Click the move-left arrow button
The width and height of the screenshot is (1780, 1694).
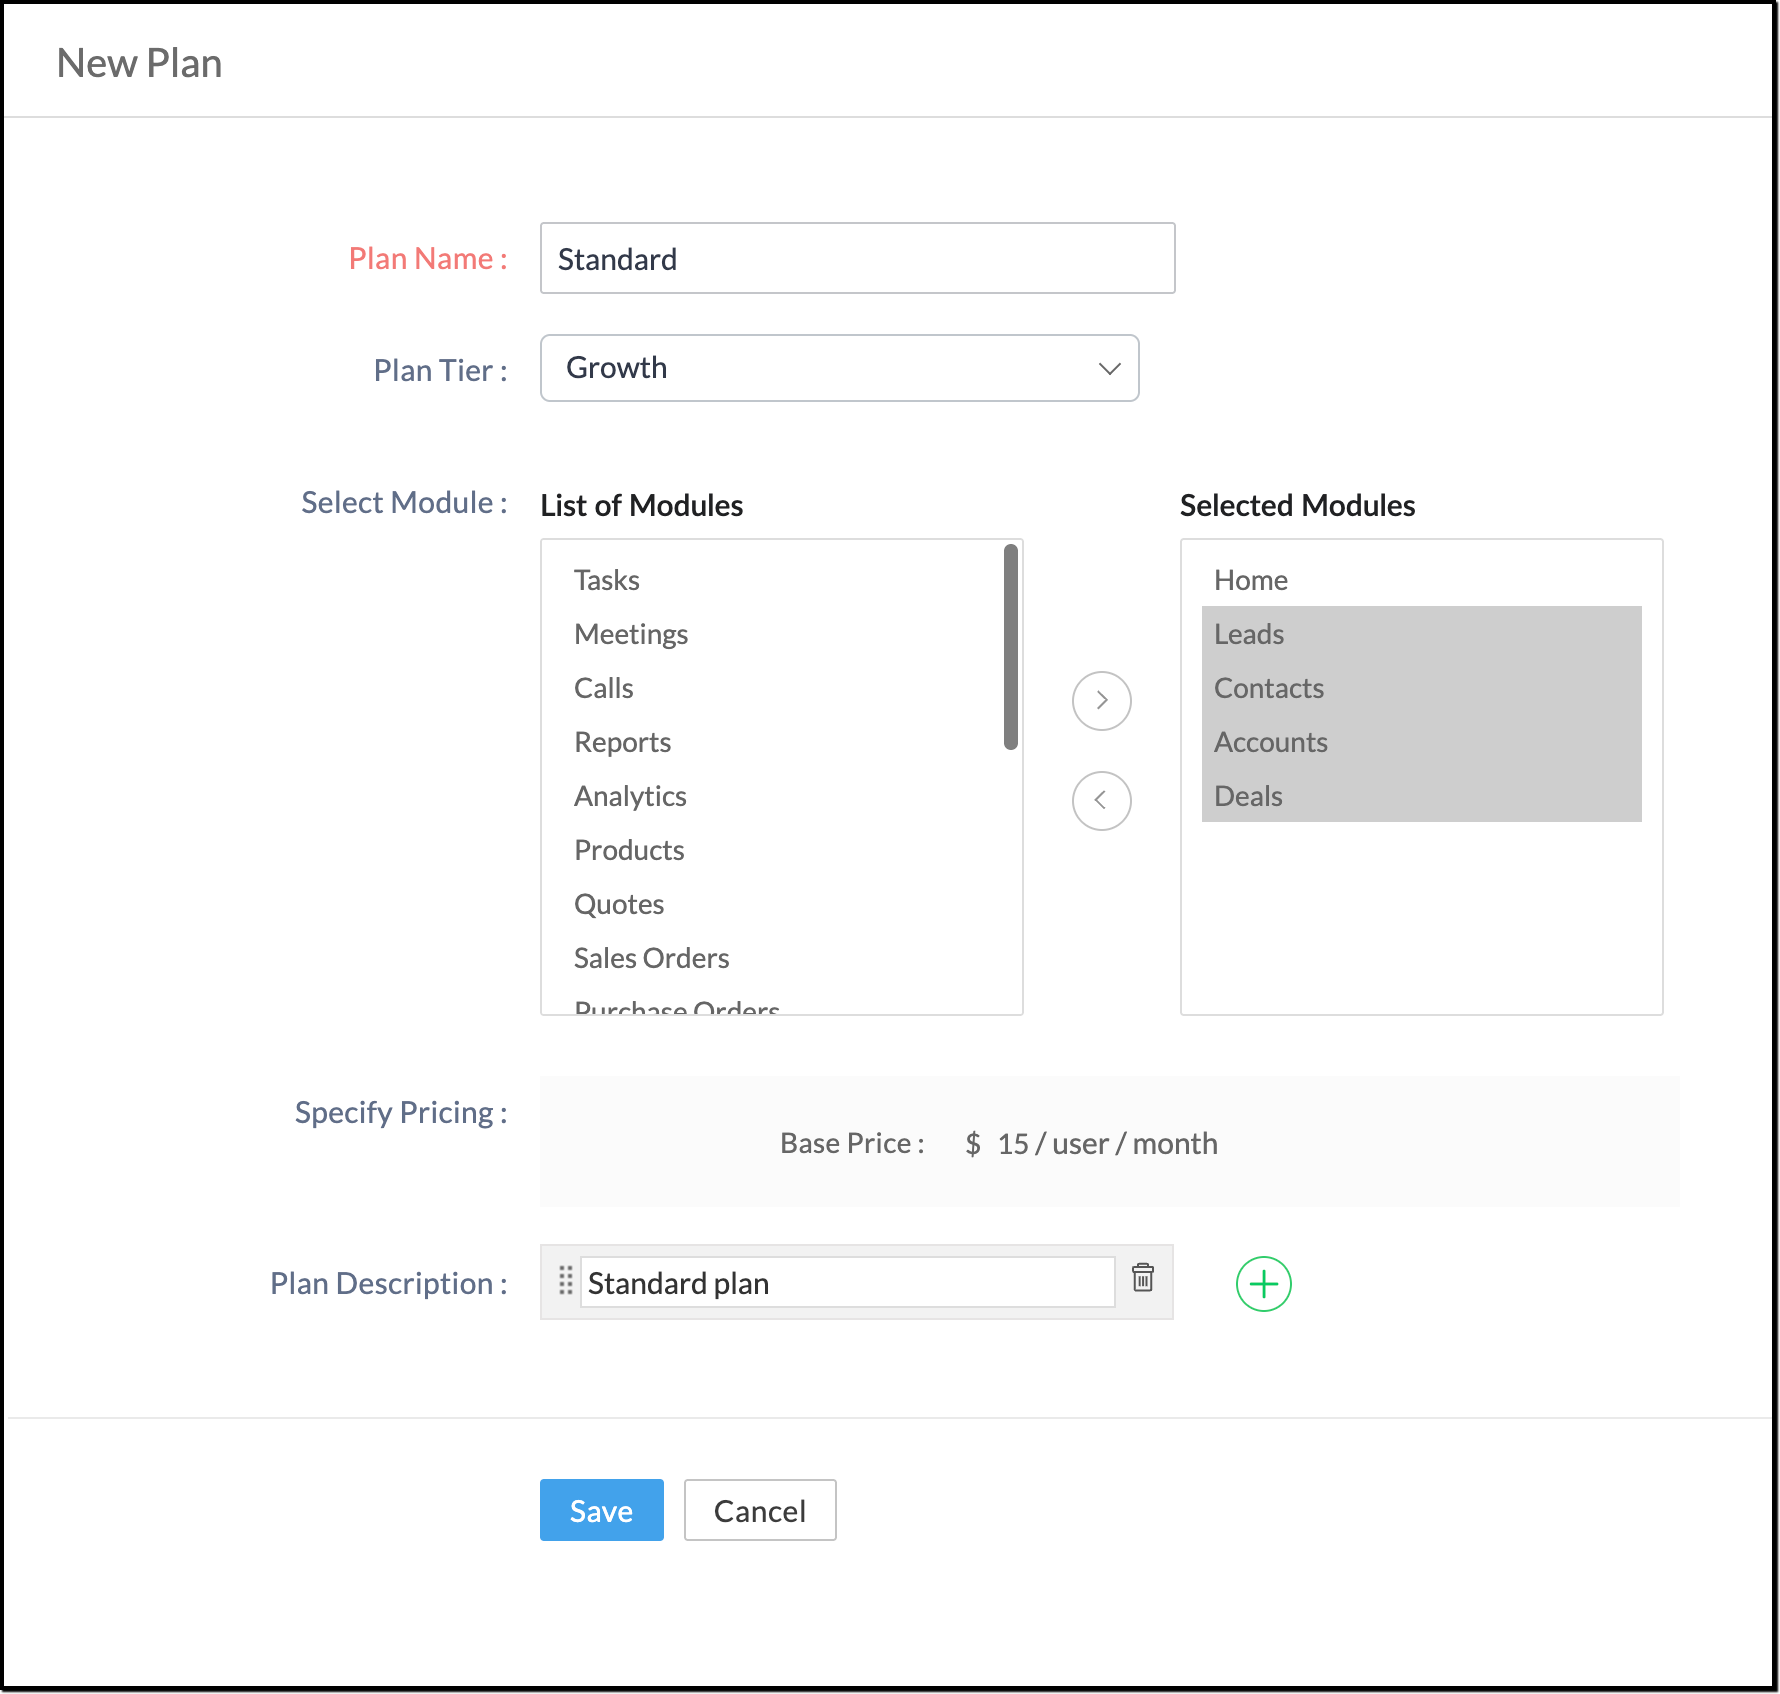click(x=1101, y=801)
